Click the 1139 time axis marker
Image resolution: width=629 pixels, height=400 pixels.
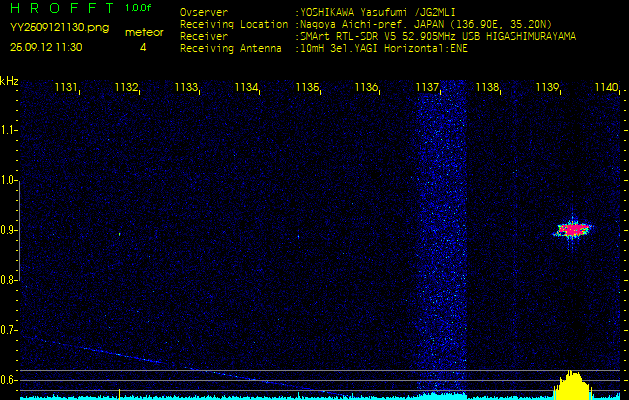pos(548,87)
